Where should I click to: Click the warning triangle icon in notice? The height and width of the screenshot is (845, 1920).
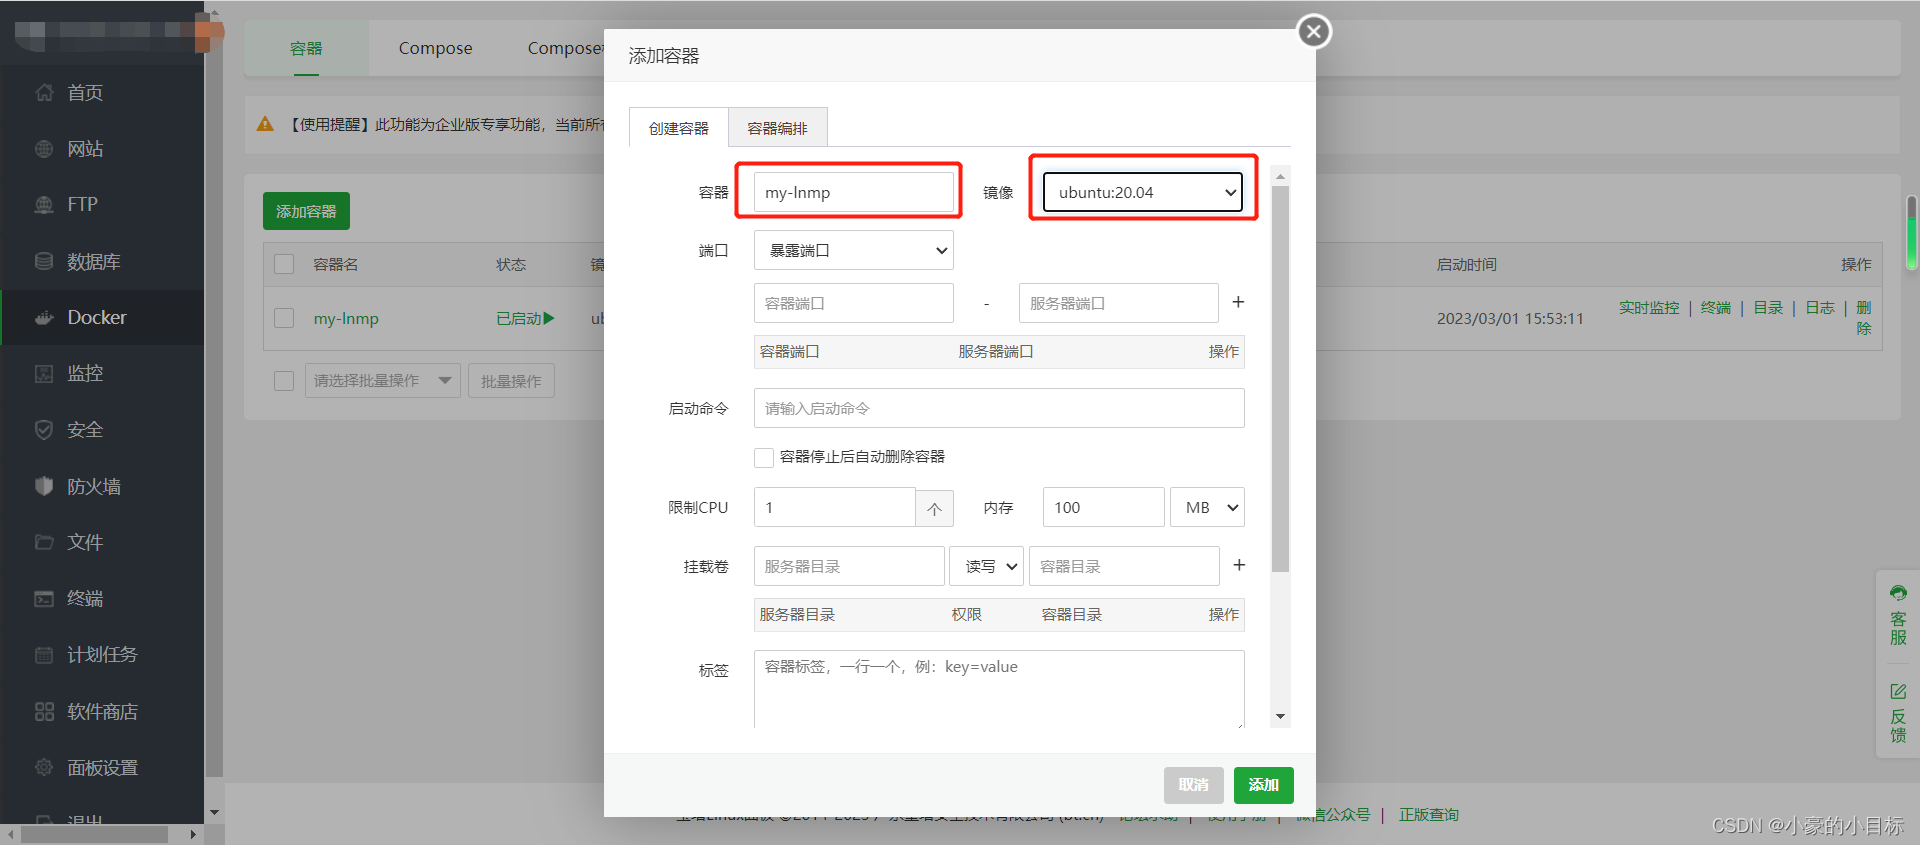click(x=265, y=124)
